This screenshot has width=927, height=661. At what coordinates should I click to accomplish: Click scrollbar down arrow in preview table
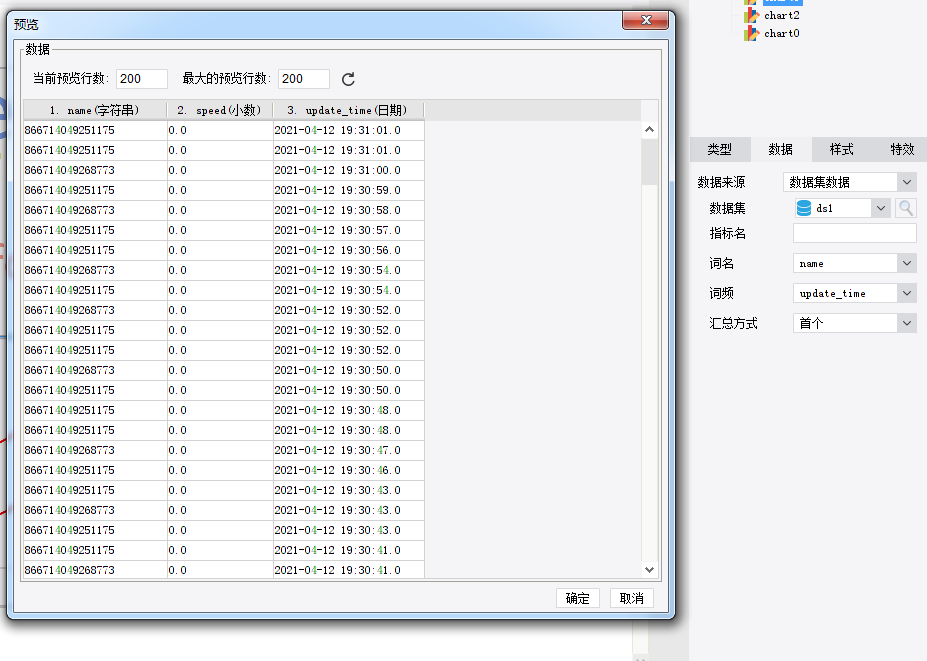tap(649, 570)
